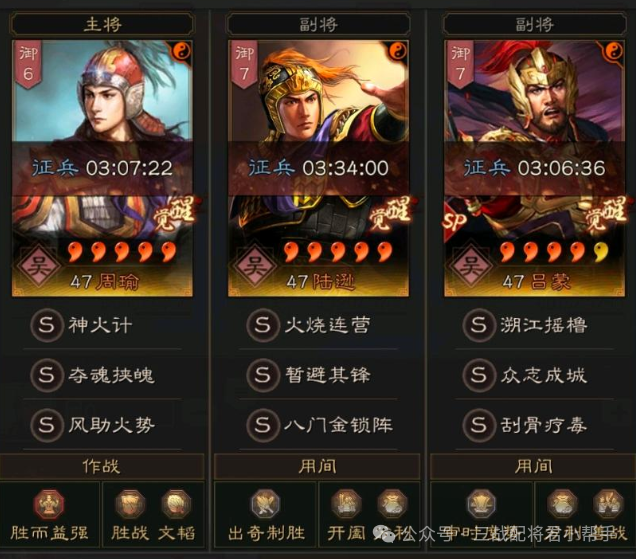
Task: Click the 胜而益强 hexagon icon
Action: (49, 504)
